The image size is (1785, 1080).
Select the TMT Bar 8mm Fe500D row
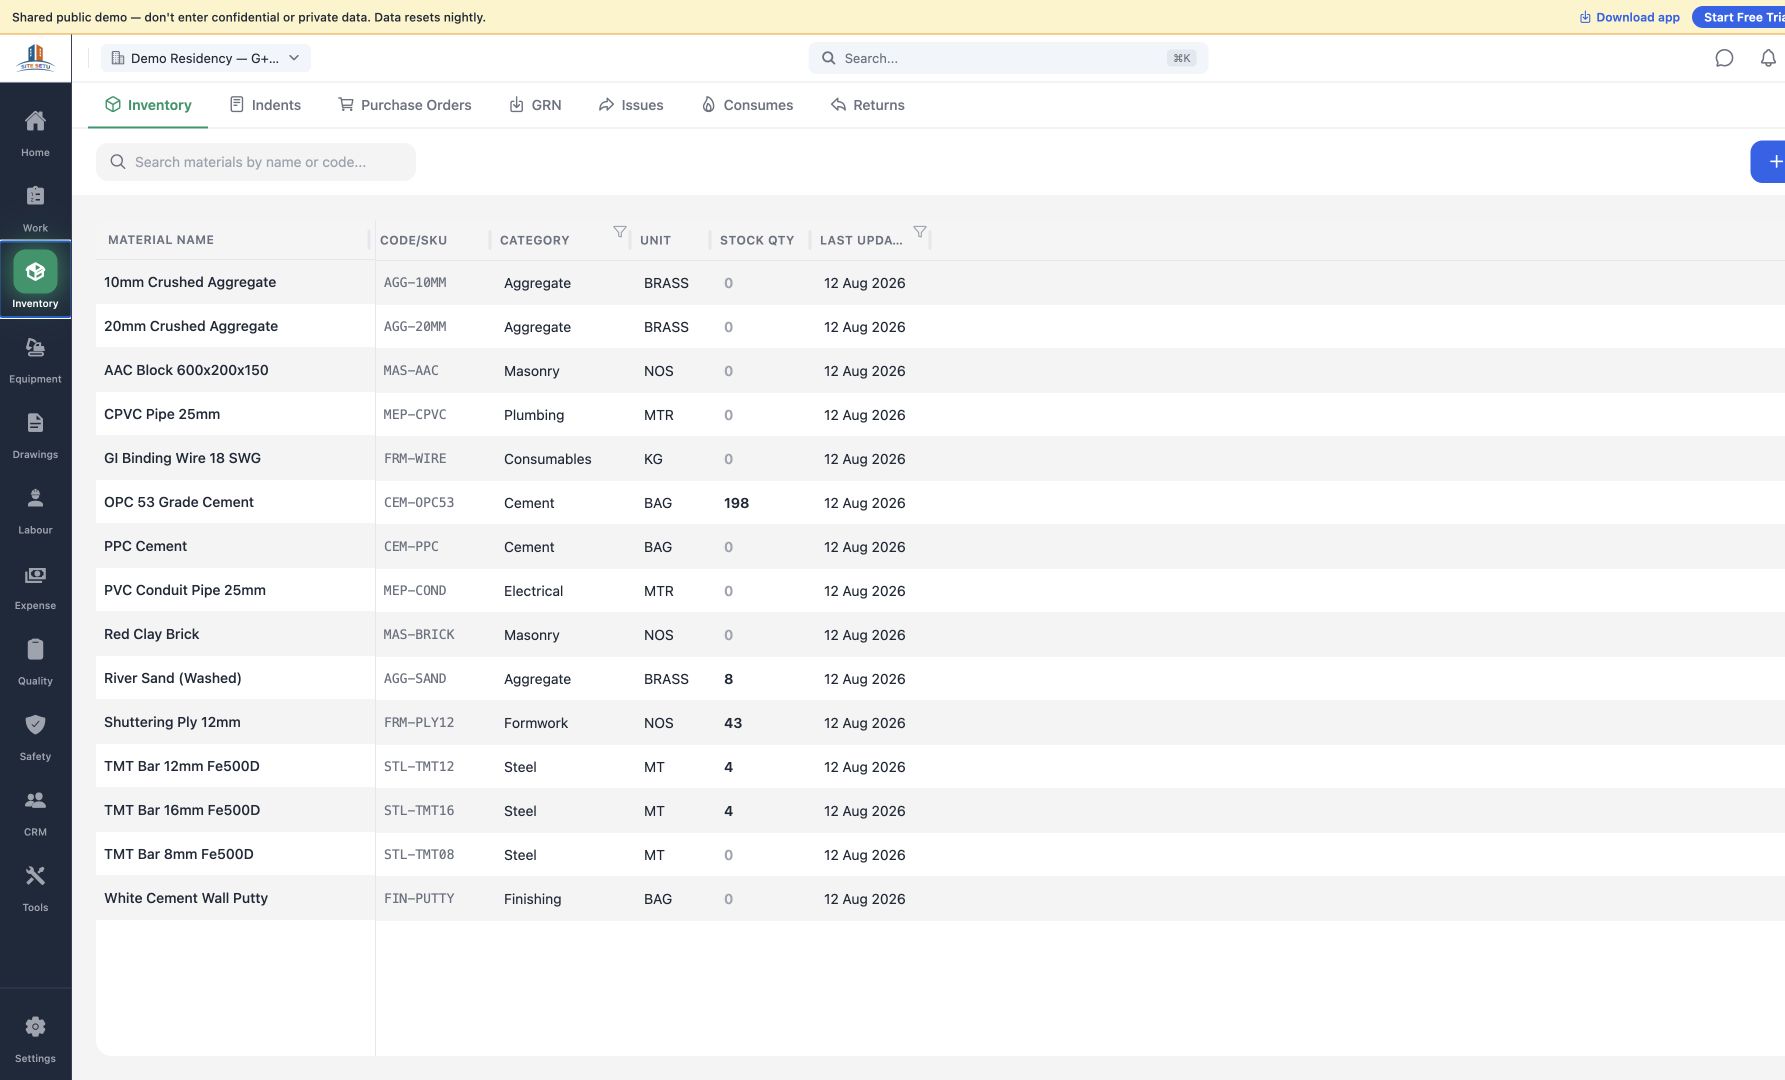point(940,855)
